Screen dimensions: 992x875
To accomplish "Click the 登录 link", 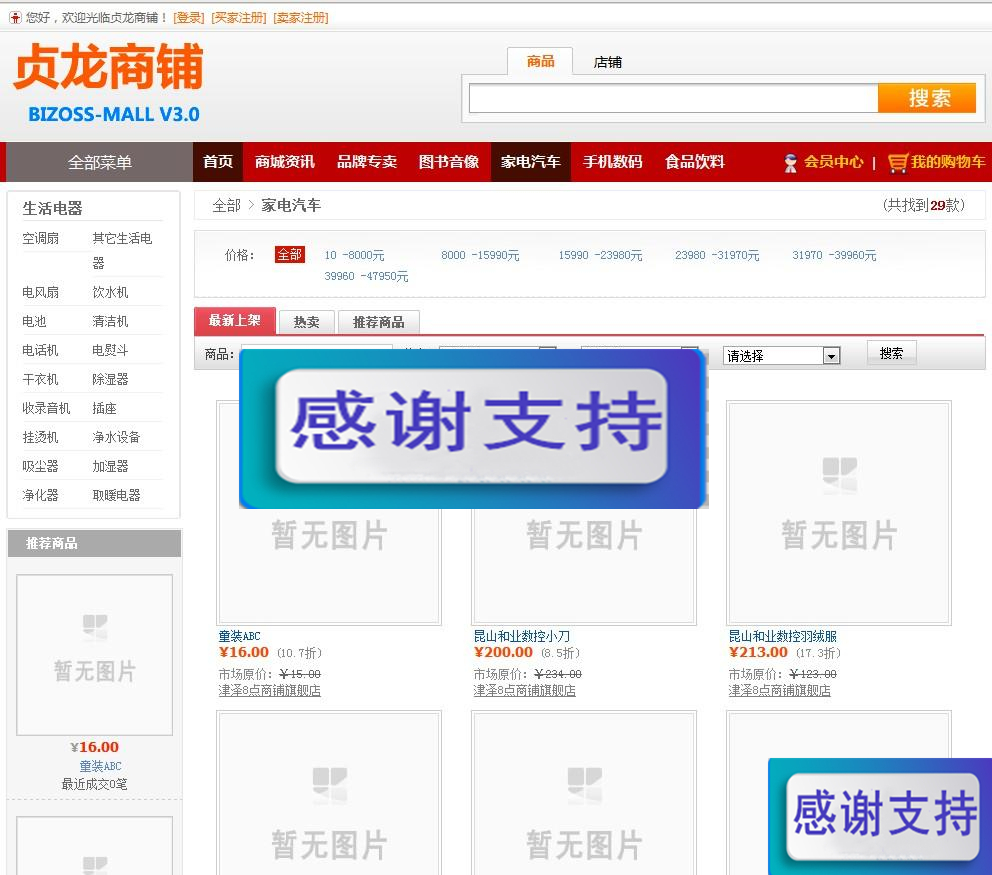I will [189, 18].
